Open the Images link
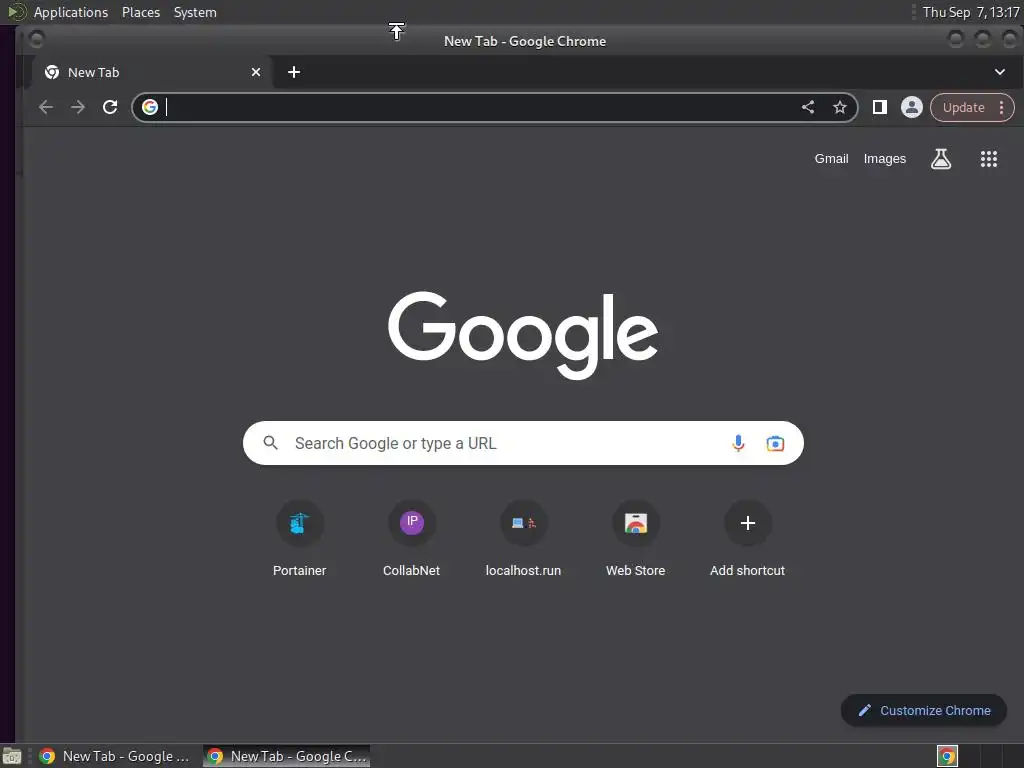The image size is (1024, 768). (x=885, y=159)
